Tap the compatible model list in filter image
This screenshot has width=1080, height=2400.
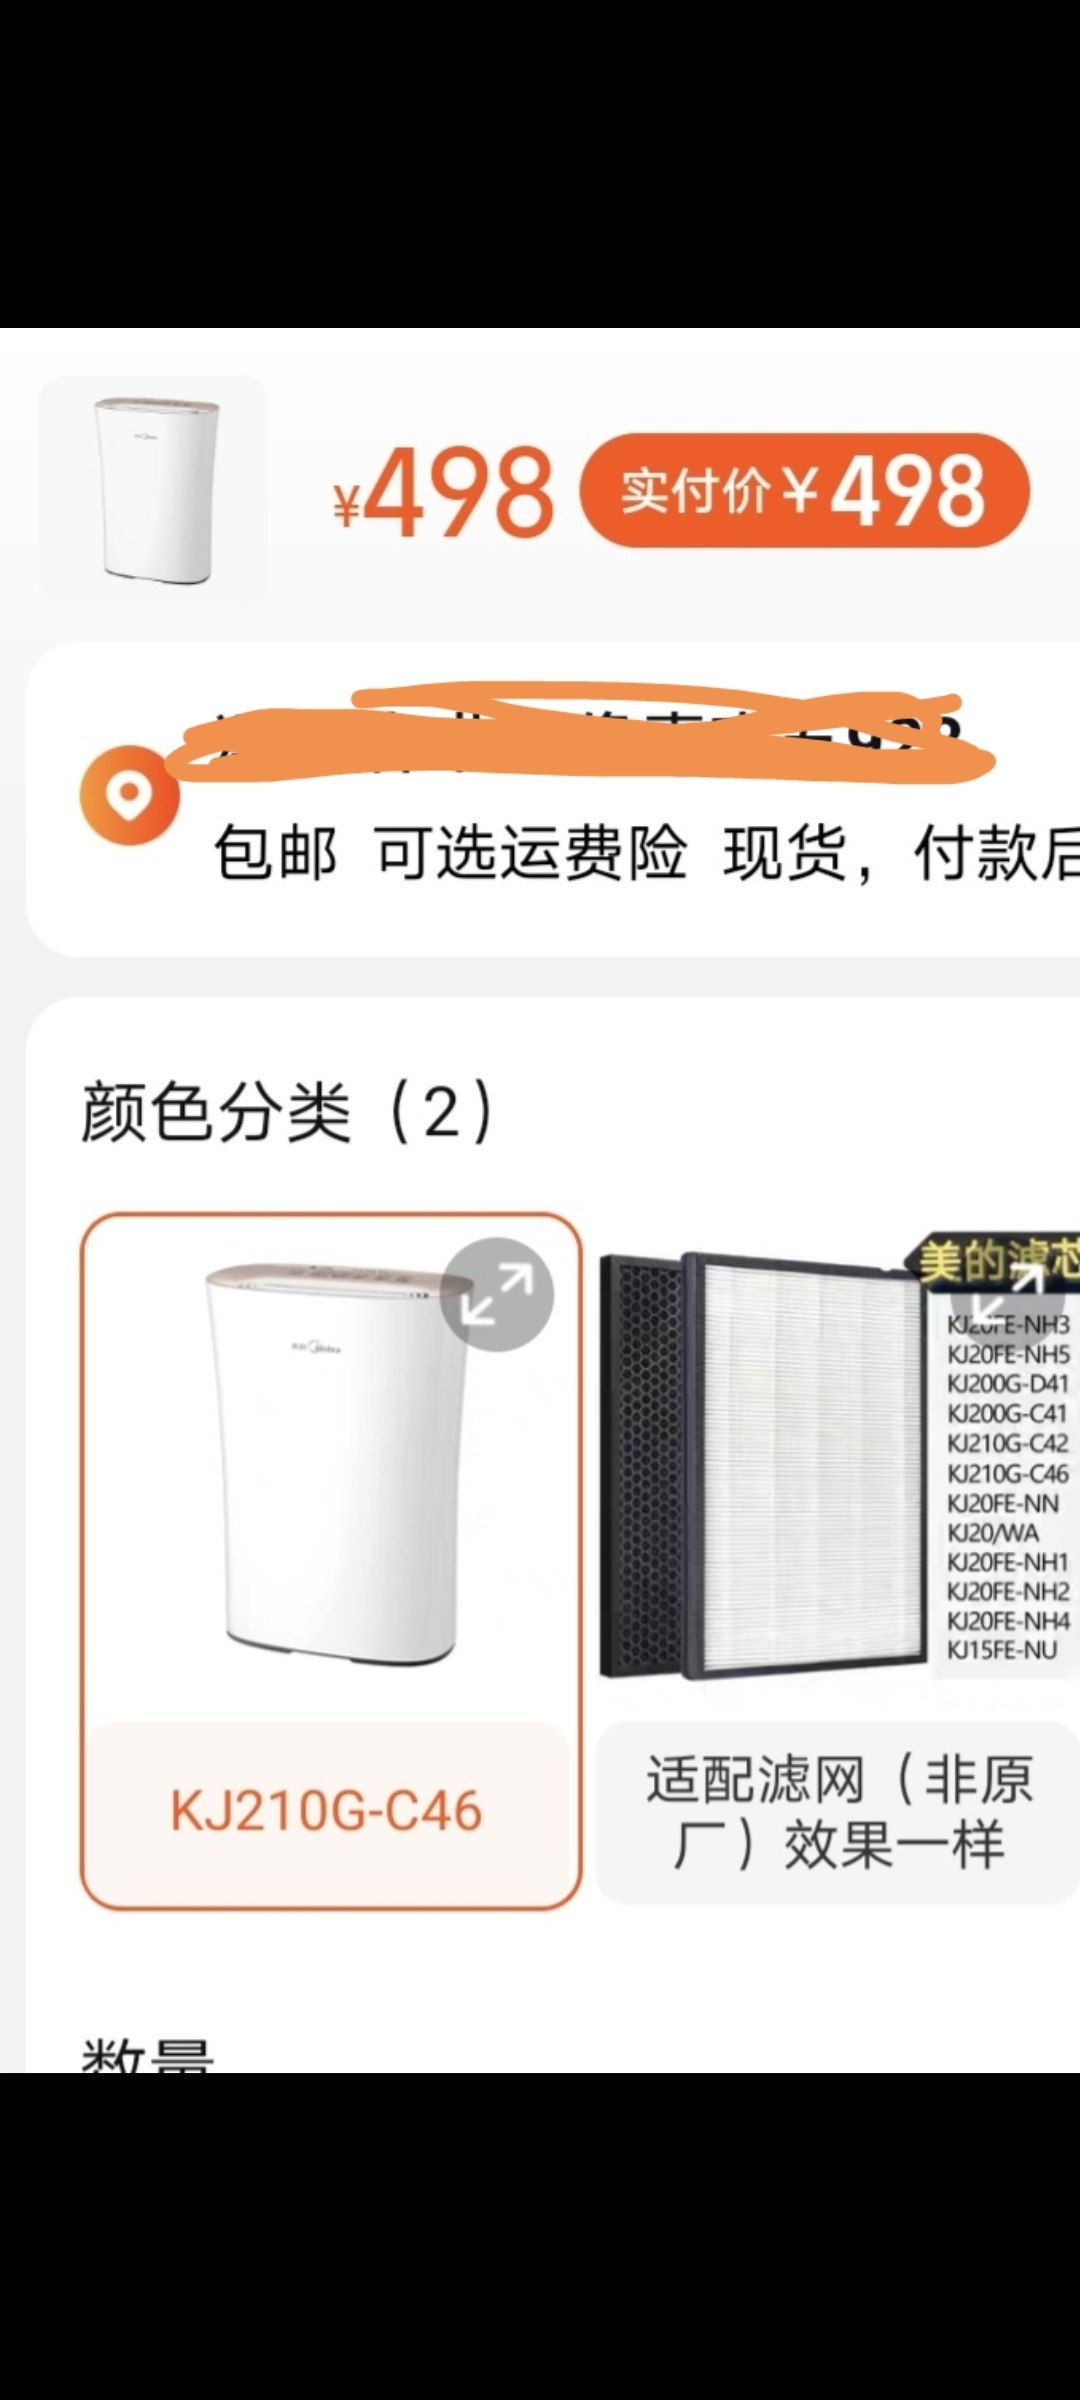coord(1008,1487)
